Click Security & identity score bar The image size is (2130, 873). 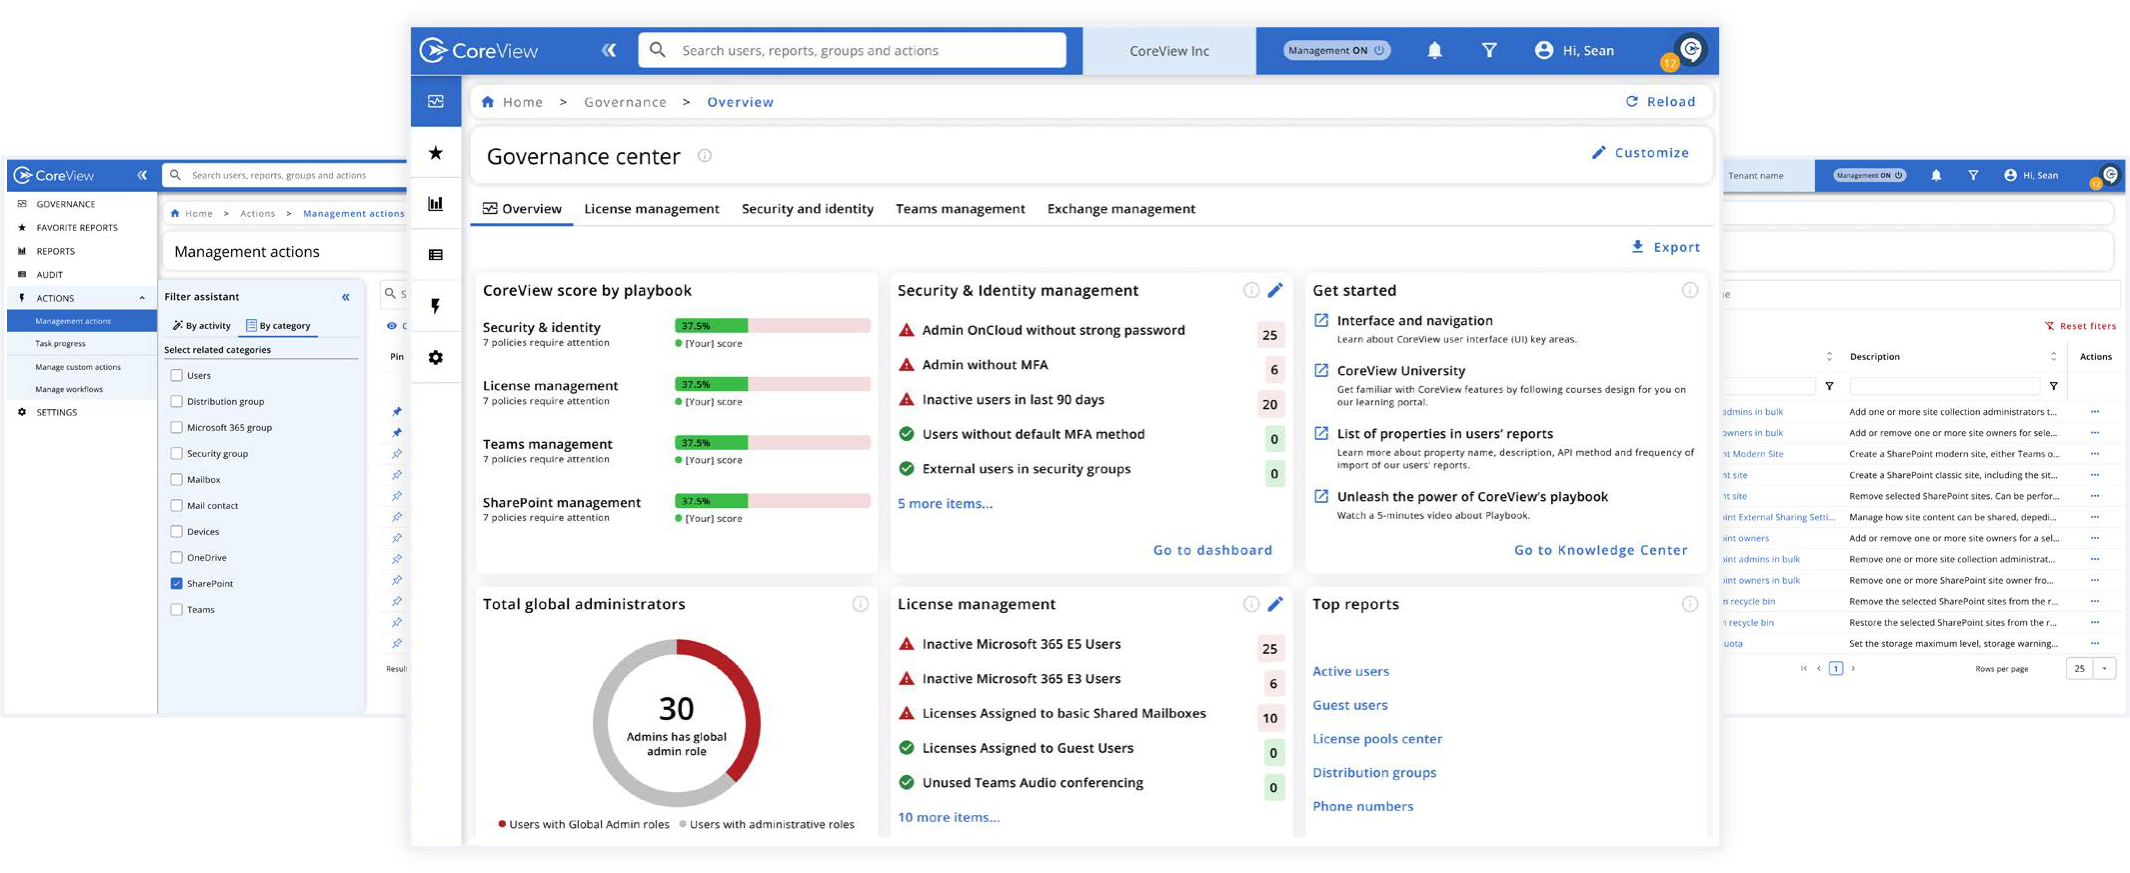[772, 326]
